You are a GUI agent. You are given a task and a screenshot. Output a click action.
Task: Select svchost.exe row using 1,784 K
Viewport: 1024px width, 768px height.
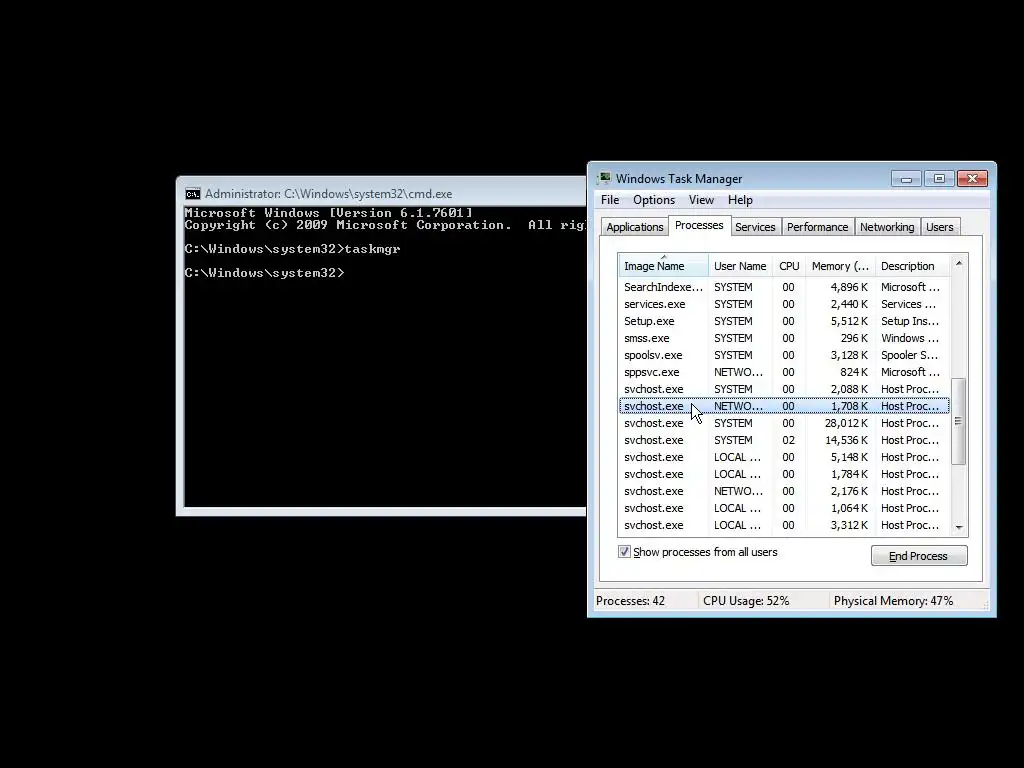784,473
